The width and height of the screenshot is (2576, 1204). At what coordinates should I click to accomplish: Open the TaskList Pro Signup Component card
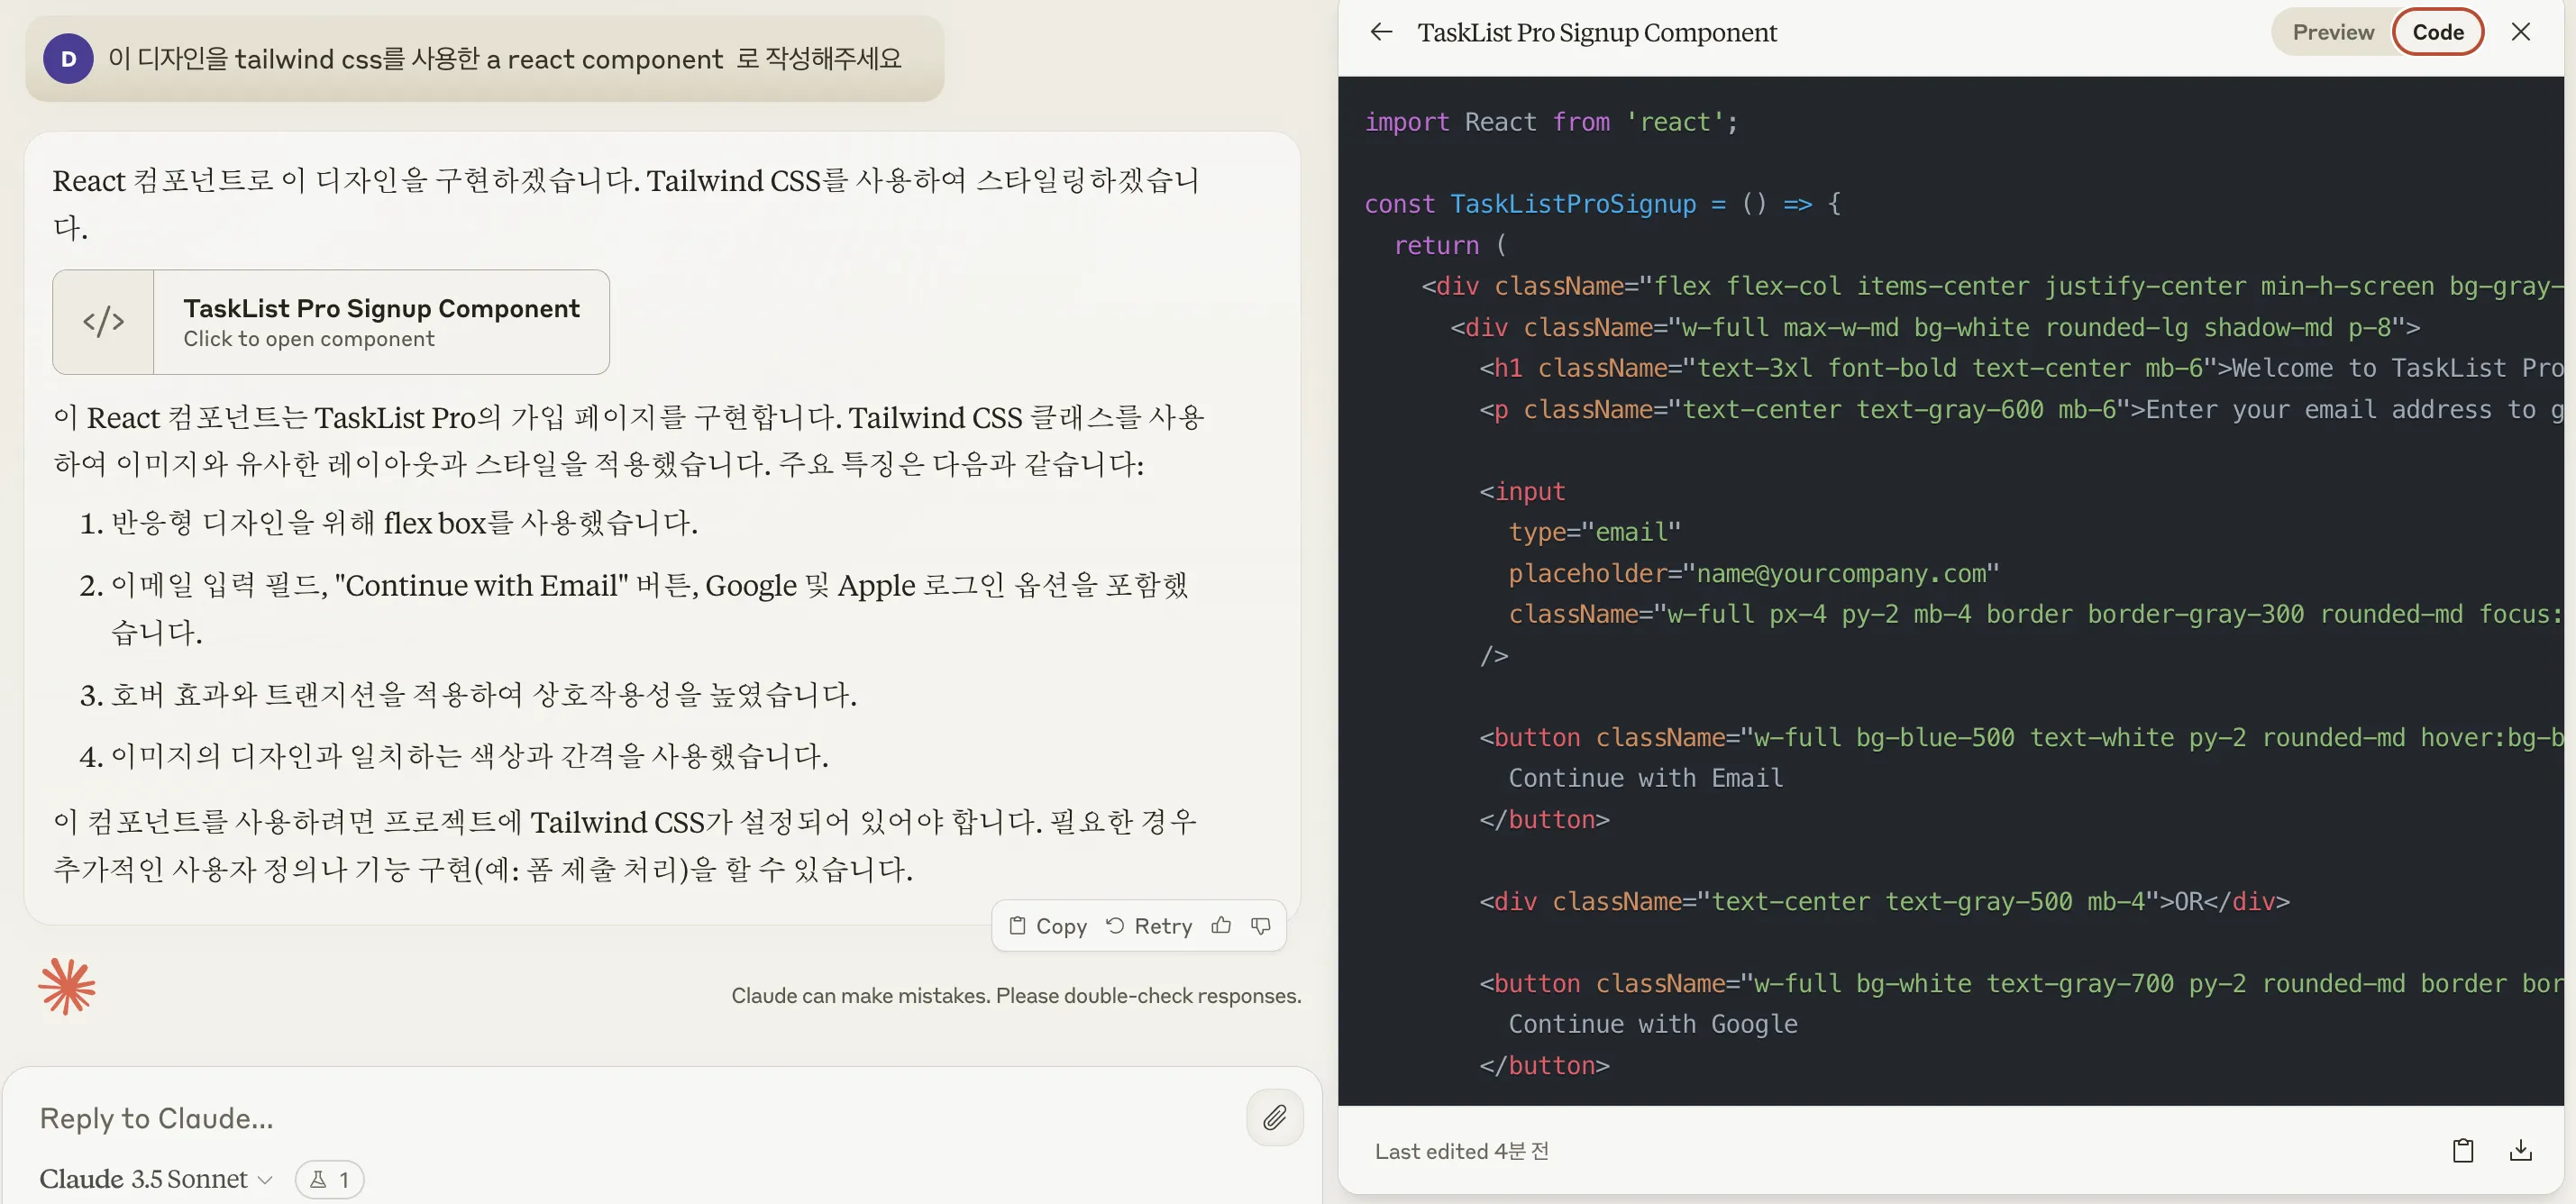(380, 322)
